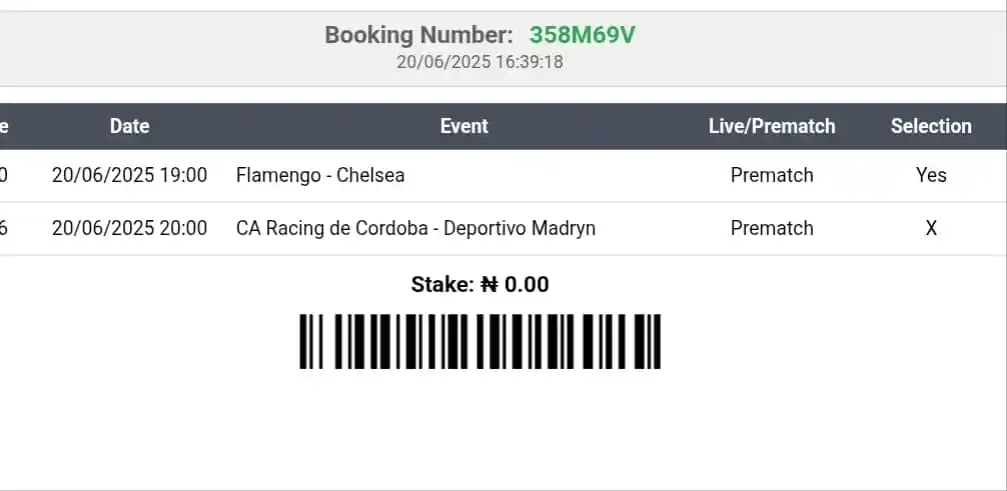
Task: Select the Flamengo - Chelsea event
Action: pyautogui.click(x=320, y=175)
